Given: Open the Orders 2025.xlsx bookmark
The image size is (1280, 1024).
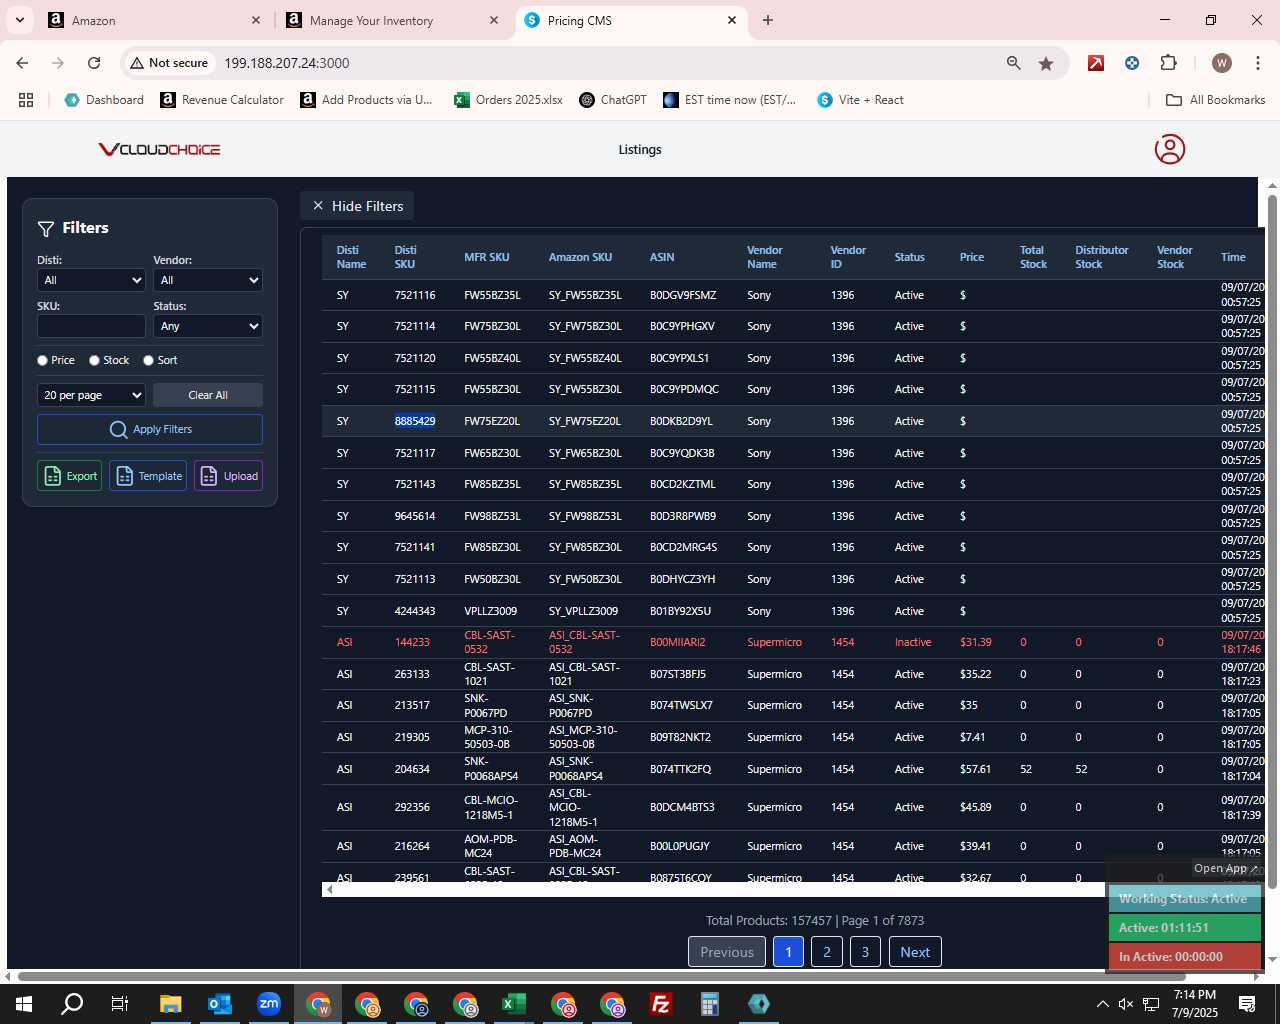Looking at the screenshot, I should (508, 100).
